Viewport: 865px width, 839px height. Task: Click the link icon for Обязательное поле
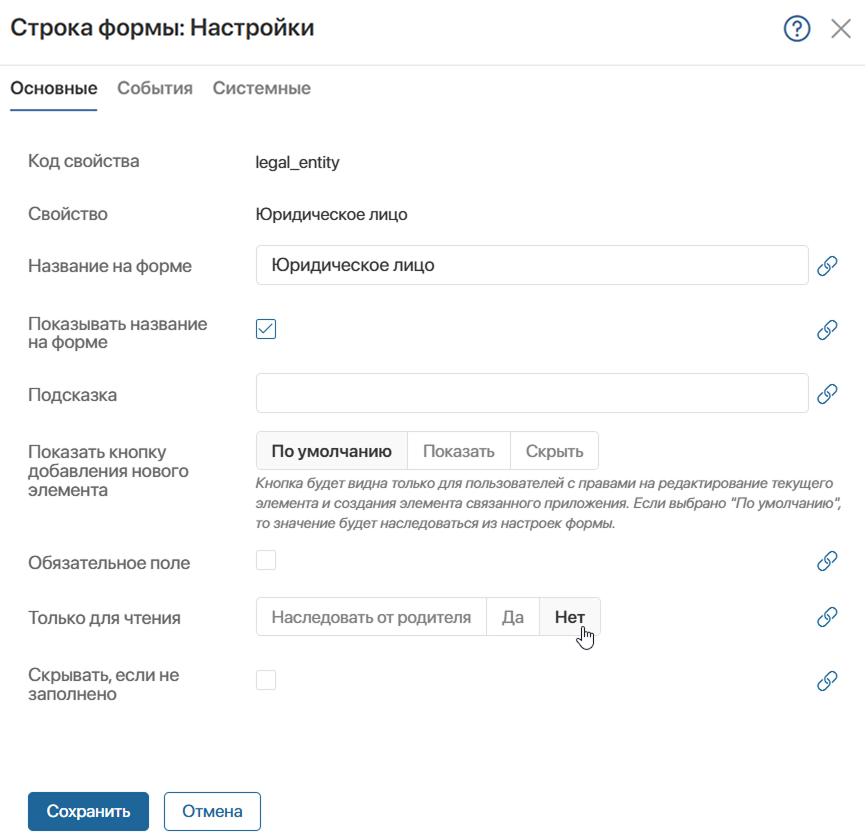tap(827, 561)
